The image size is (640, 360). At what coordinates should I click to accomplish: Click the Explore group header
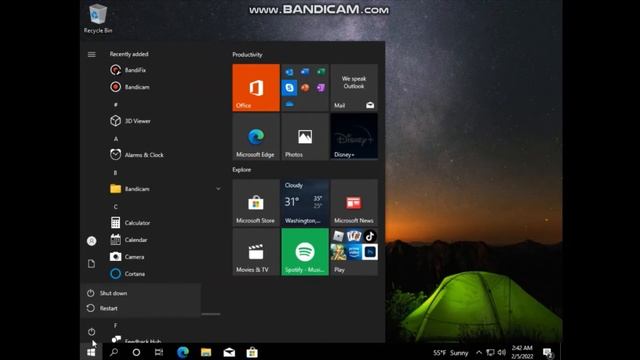242,170
